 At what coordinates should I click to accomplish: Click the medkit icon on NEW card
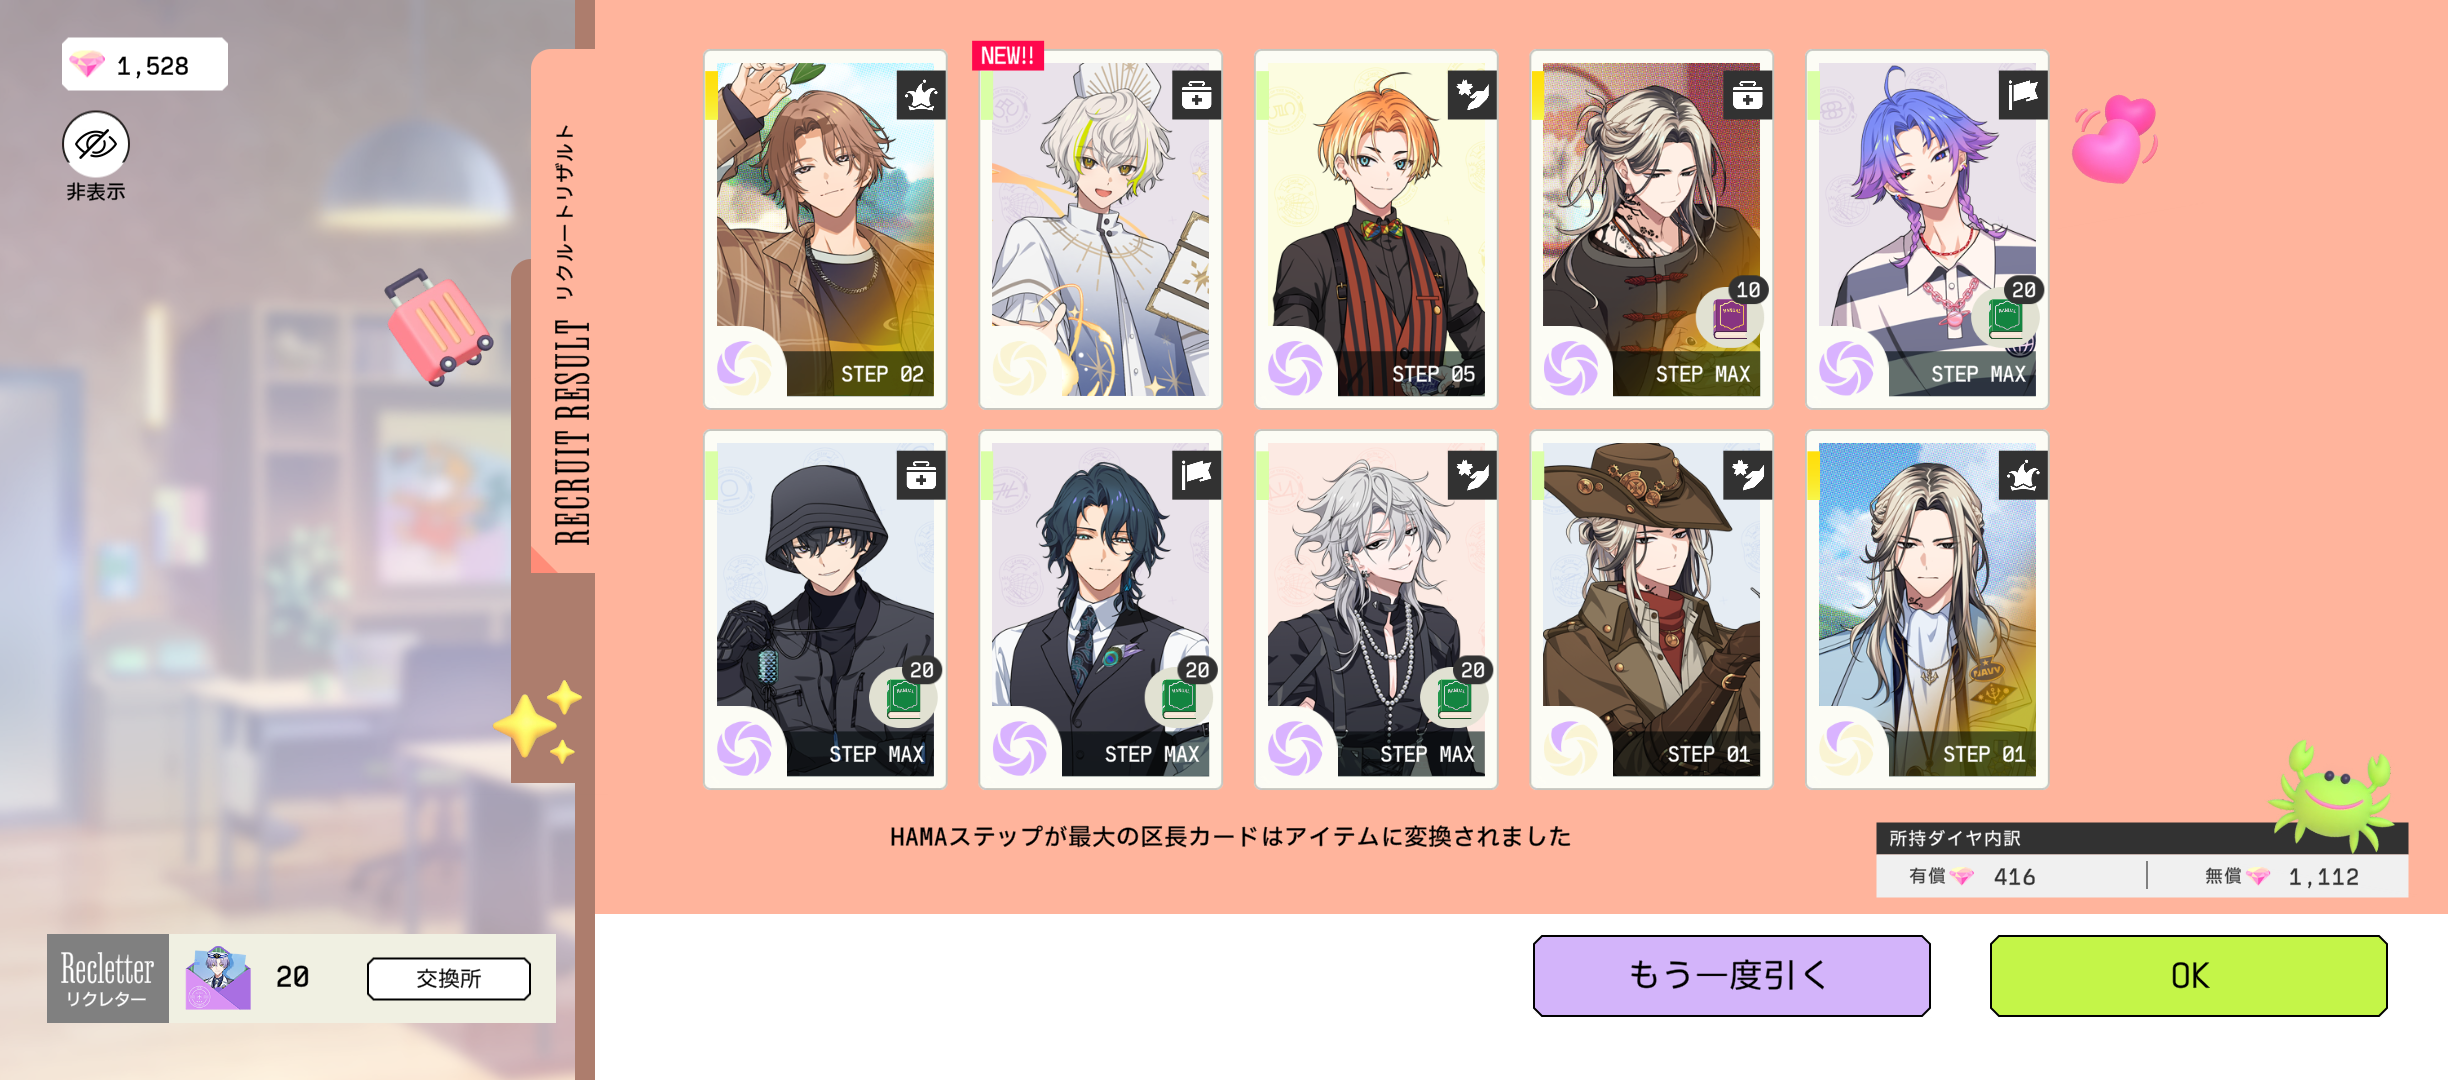point(1196,96)
